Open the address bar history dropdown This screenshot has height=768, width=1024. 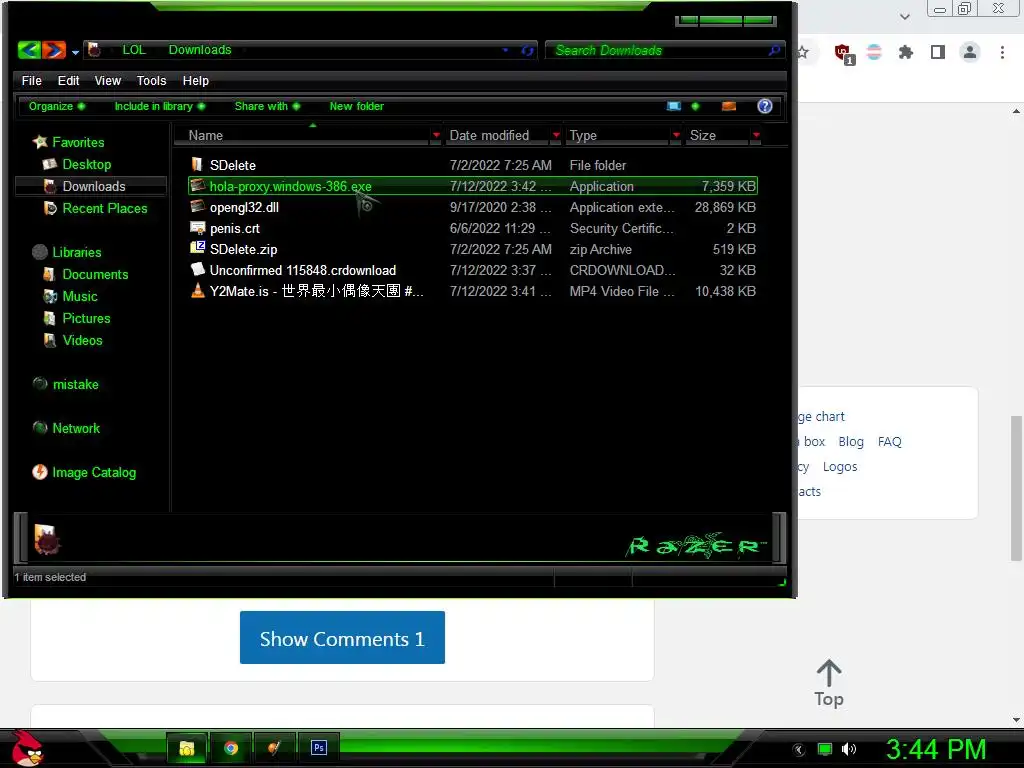tap(505, 50)
